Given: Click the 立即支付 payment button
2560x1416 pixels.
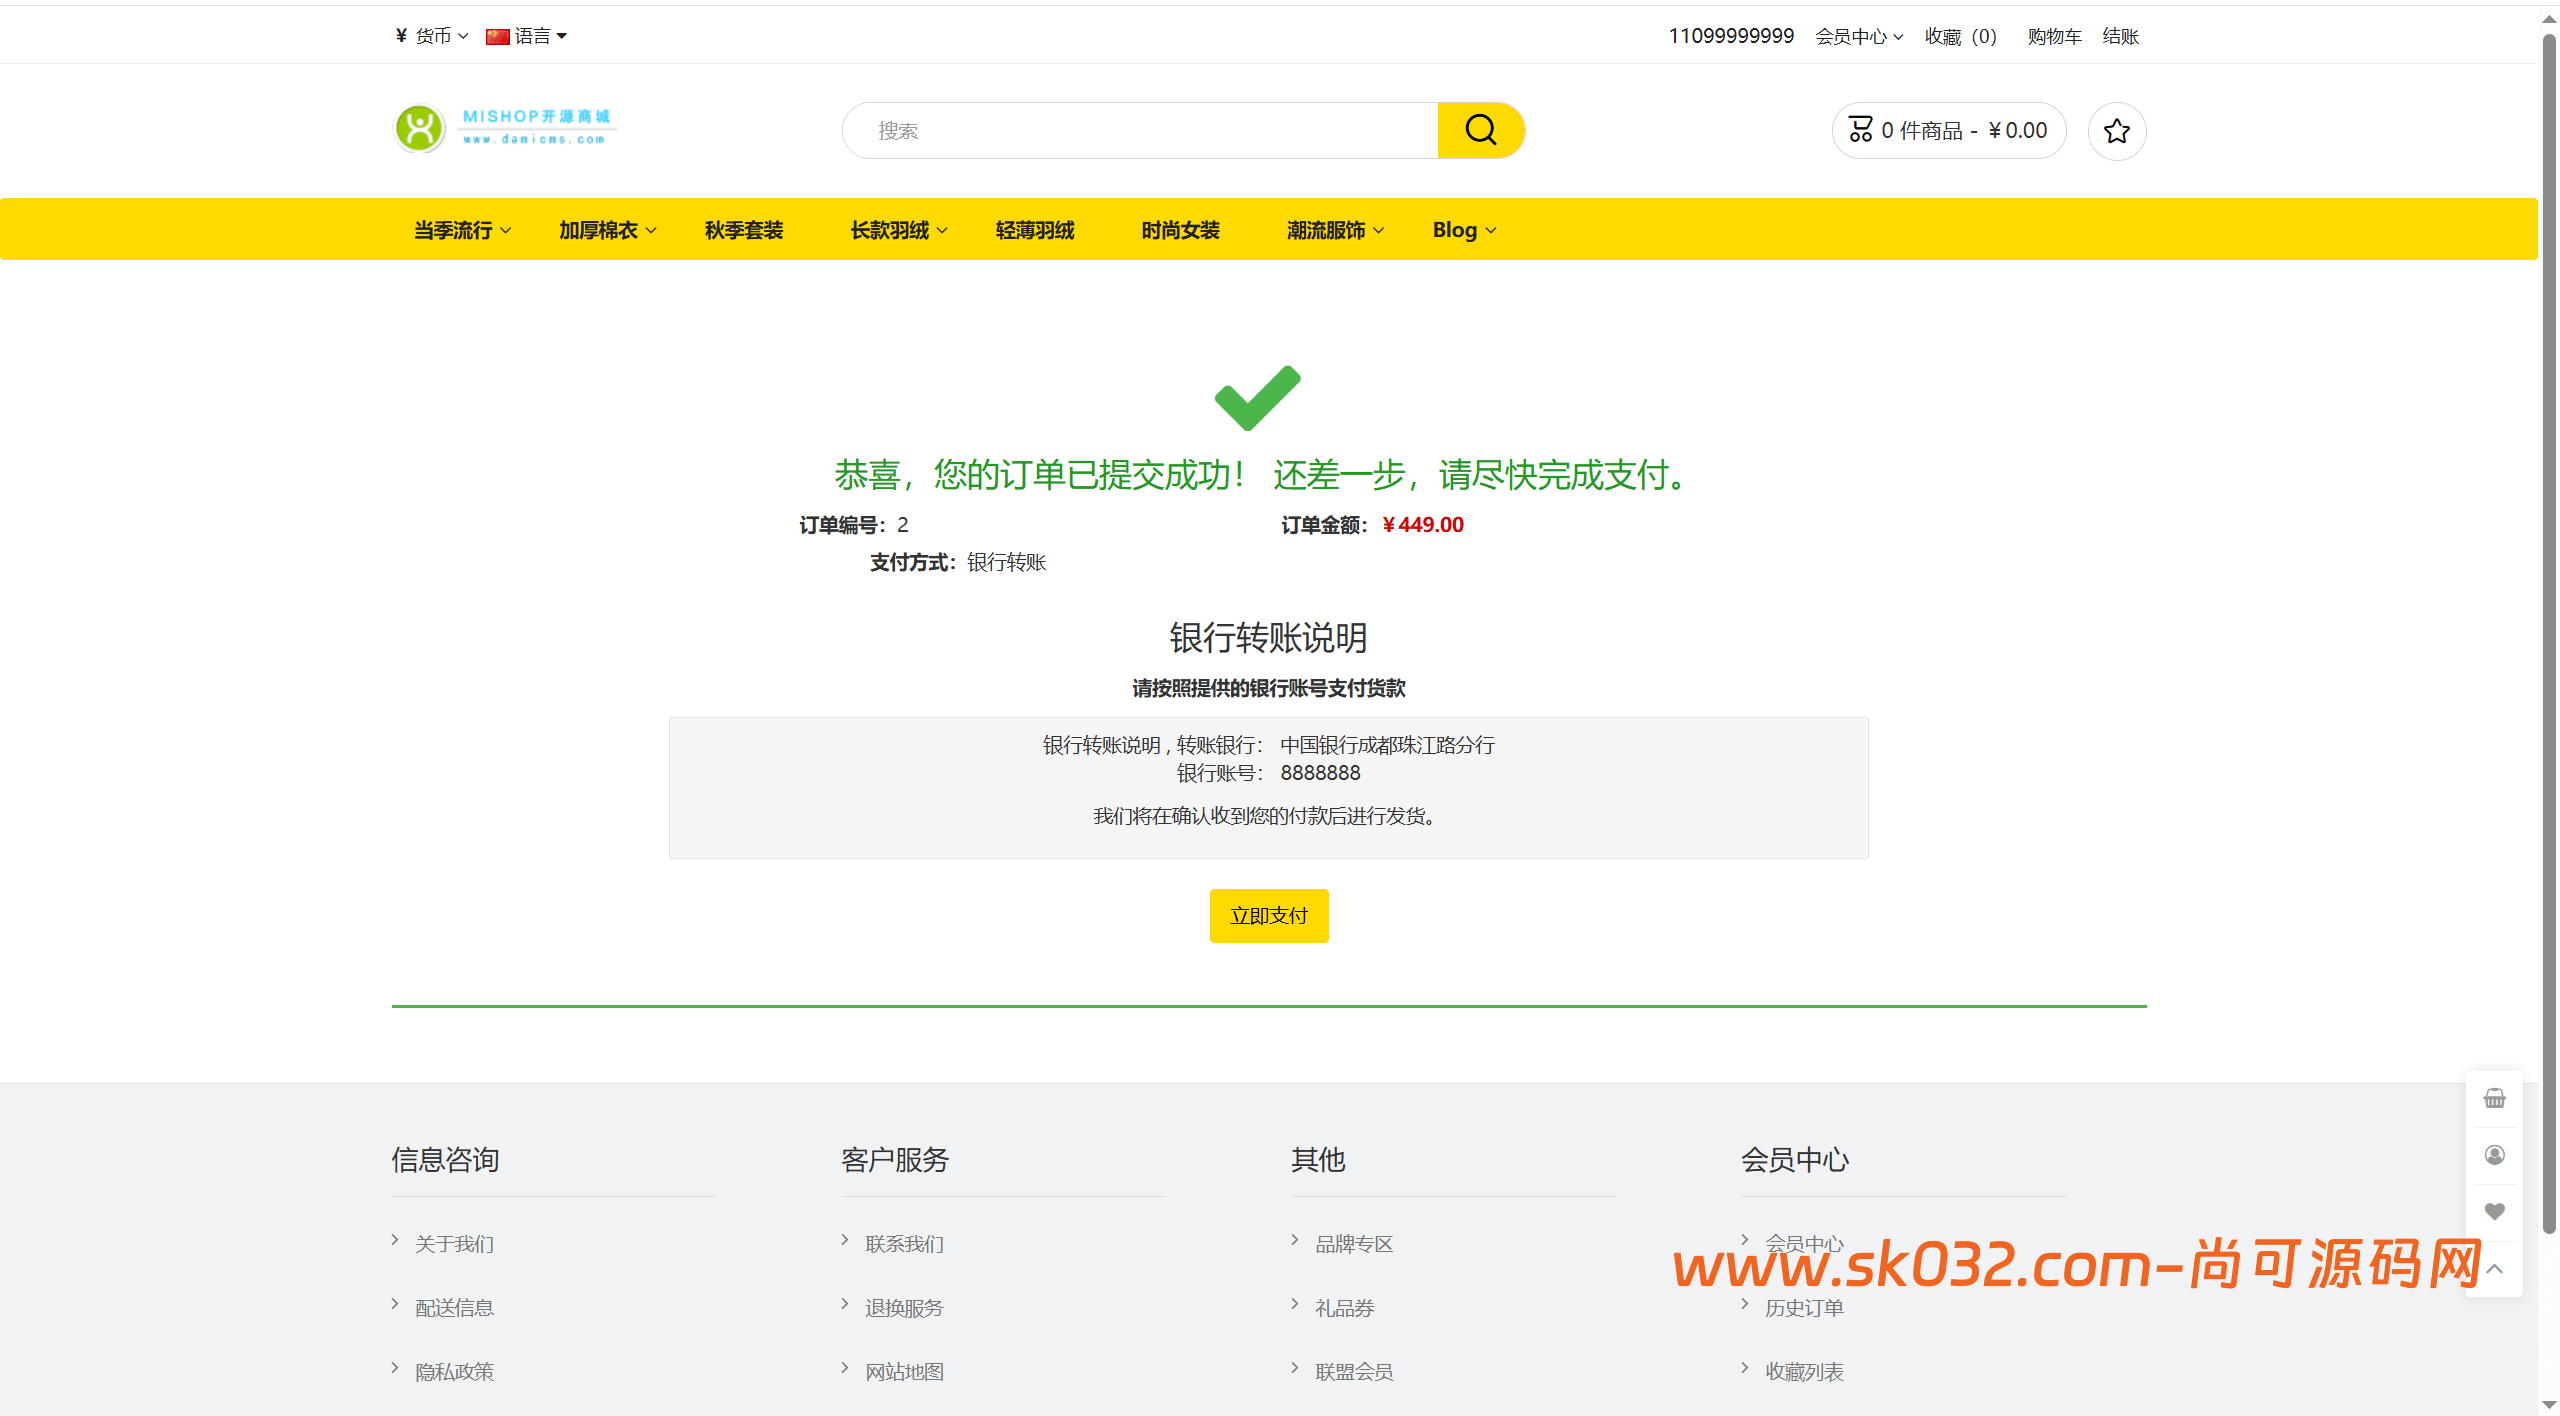Looking at the screenshot, I should [x=1268, y=915].
